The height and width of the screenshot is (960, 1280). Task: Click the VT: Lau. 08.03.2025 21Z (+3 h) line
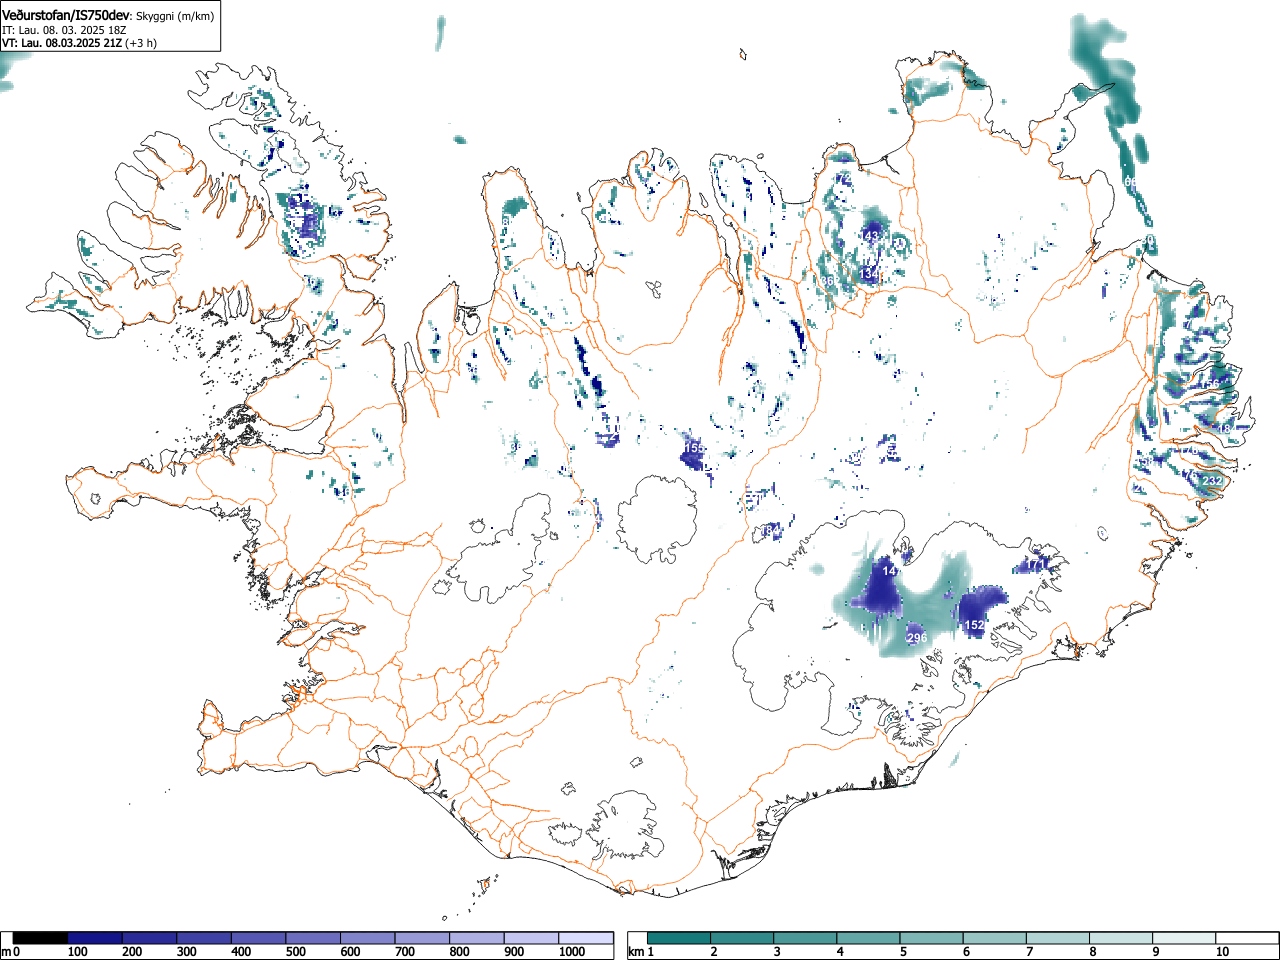pos(79,43)
